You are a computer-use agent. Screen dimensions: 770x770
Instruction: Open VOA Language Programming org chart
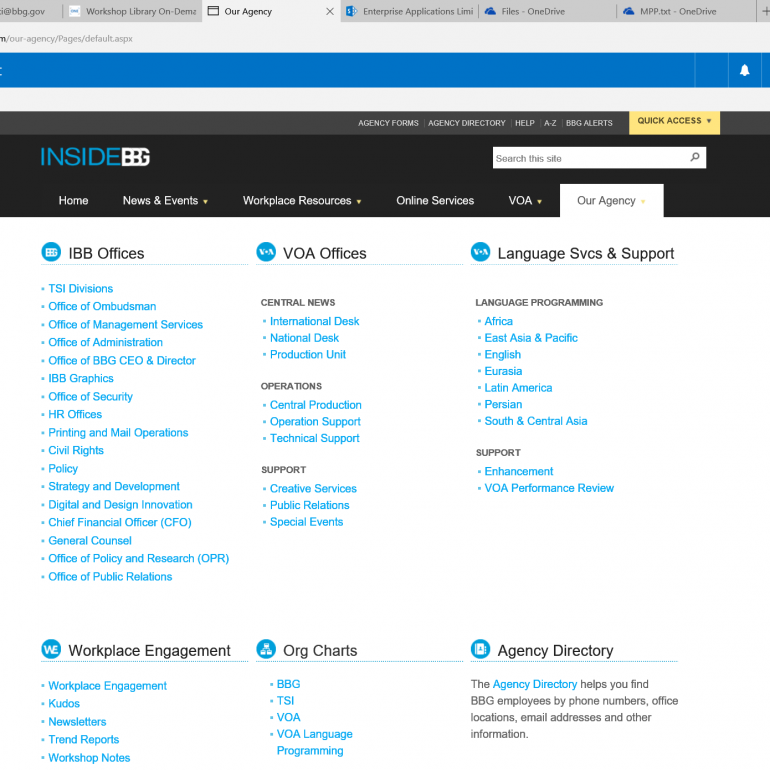pyautogui.click(x=314, y=742)
